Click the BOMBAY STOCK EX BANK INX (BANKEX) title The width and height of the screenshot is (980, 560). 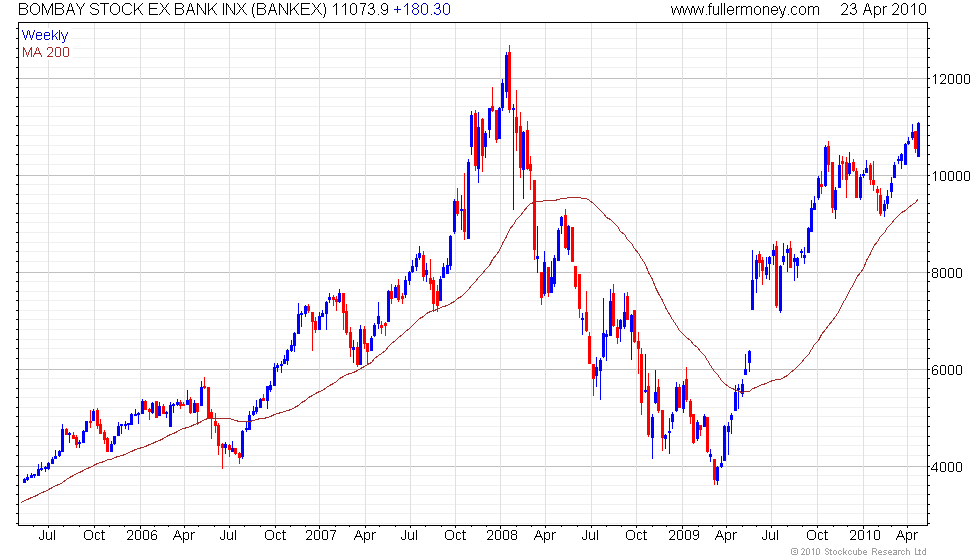[172, 9]
